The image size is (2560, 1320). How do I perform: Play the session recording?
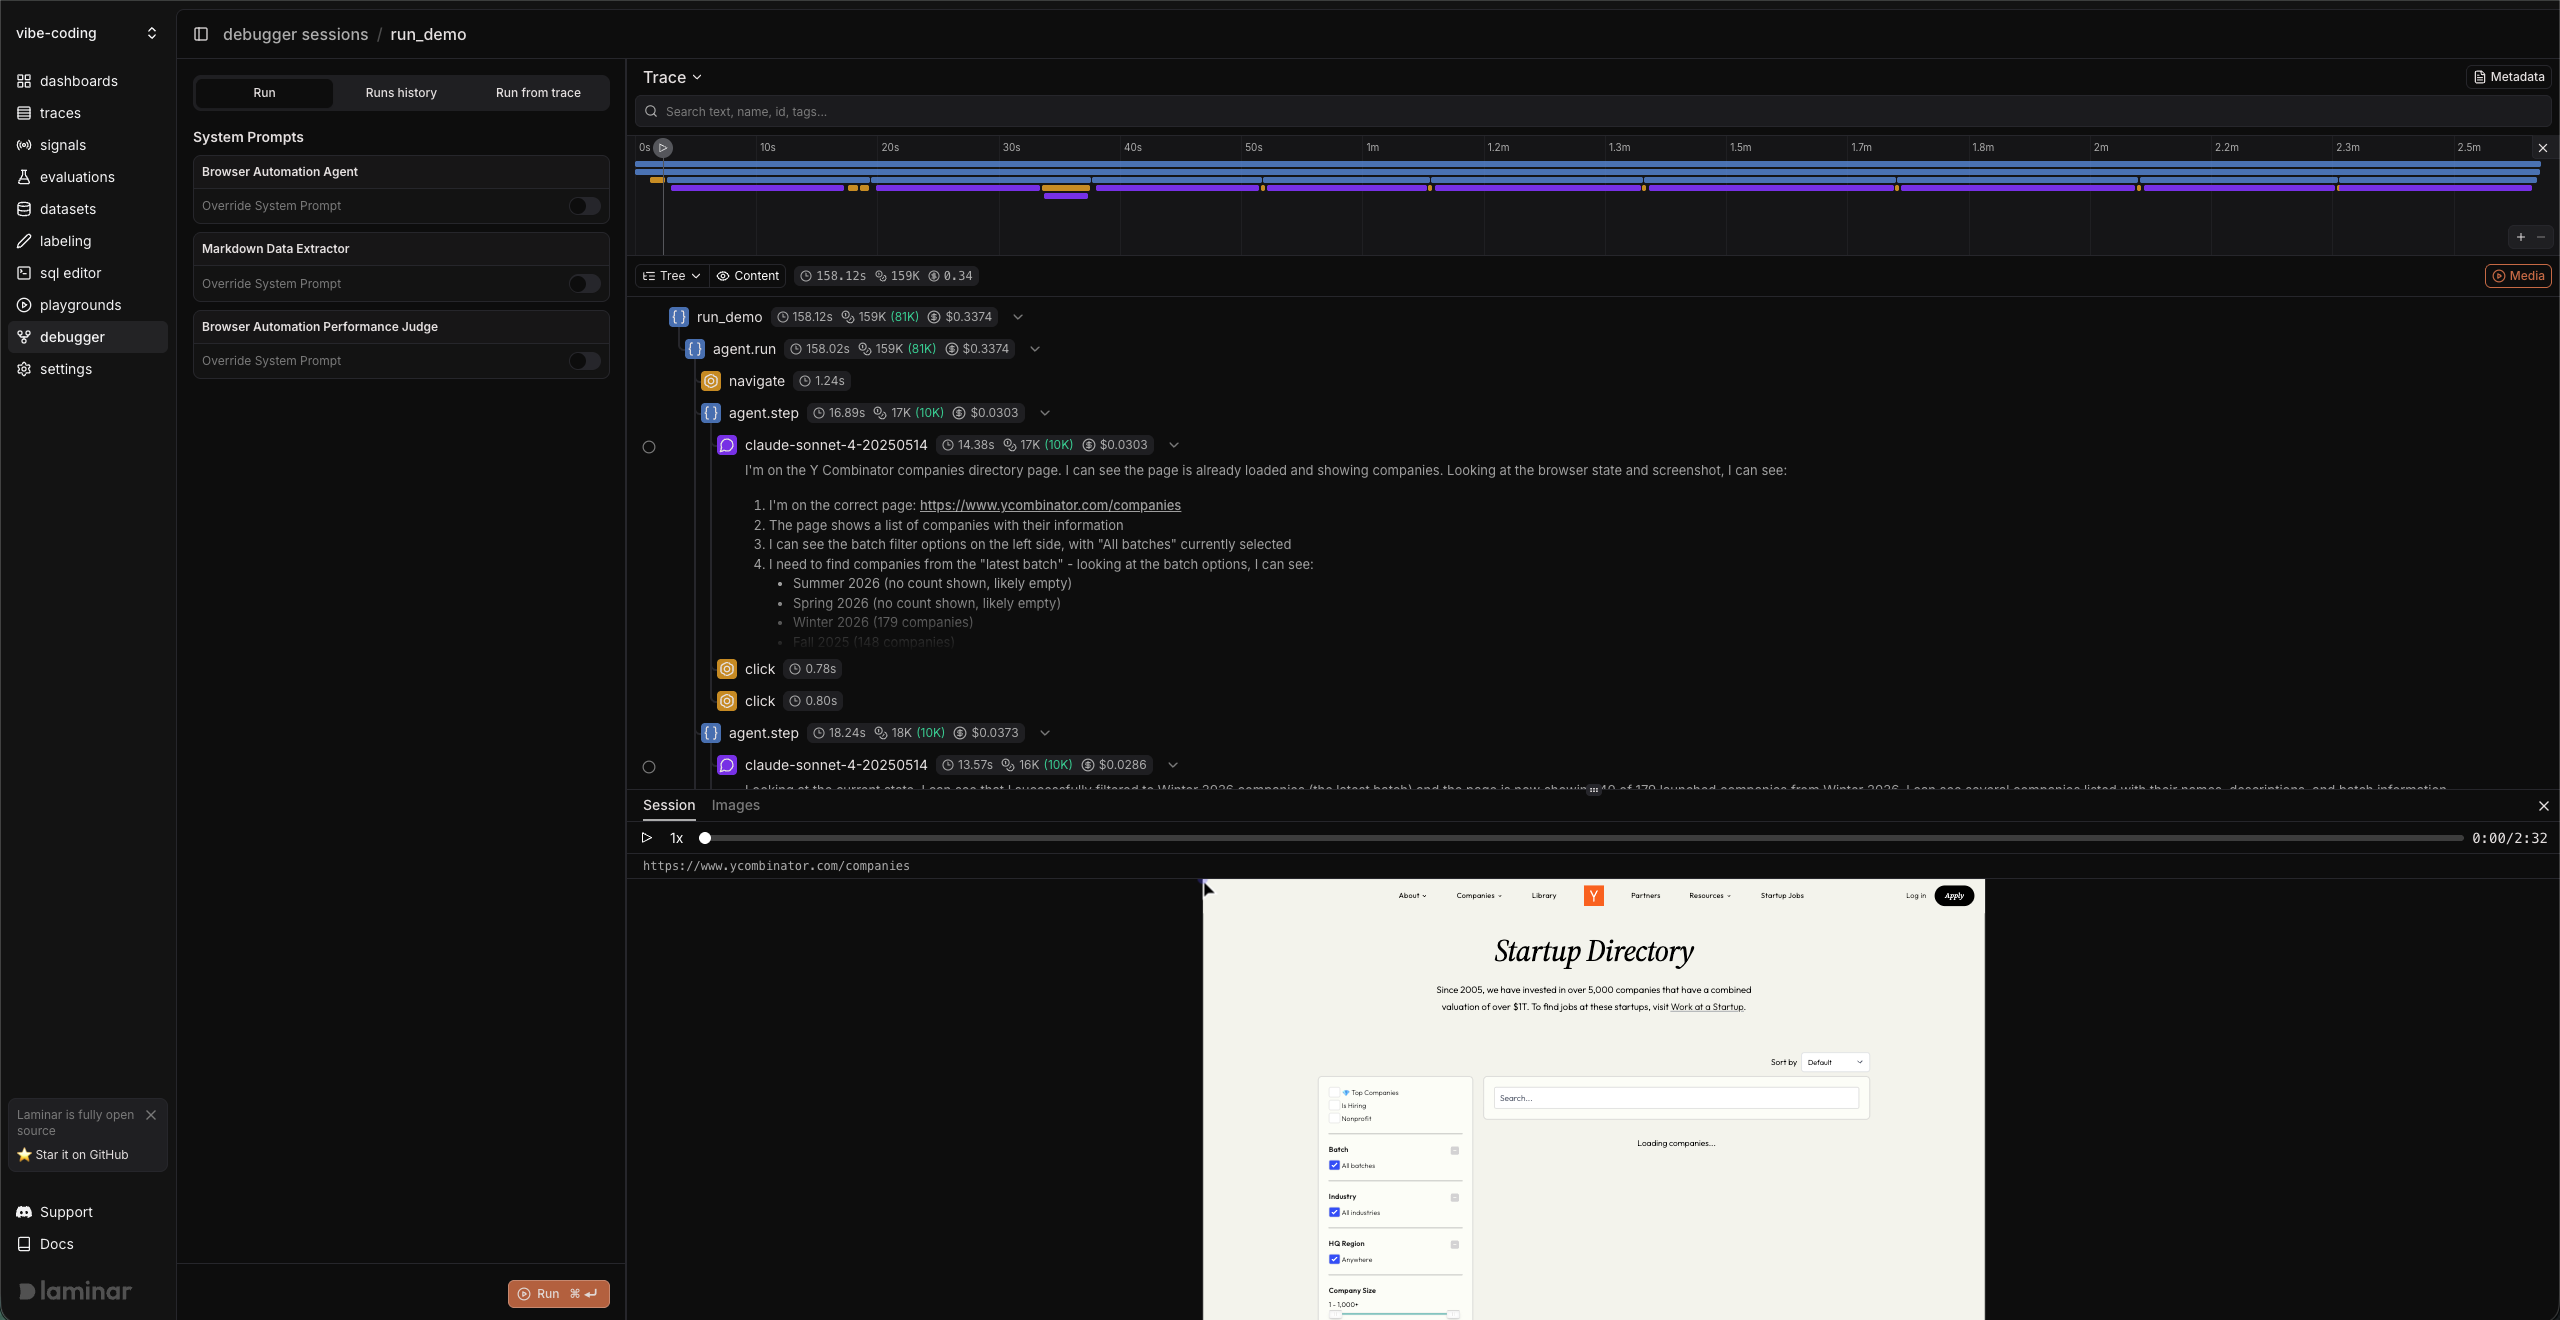pos(646,838)
